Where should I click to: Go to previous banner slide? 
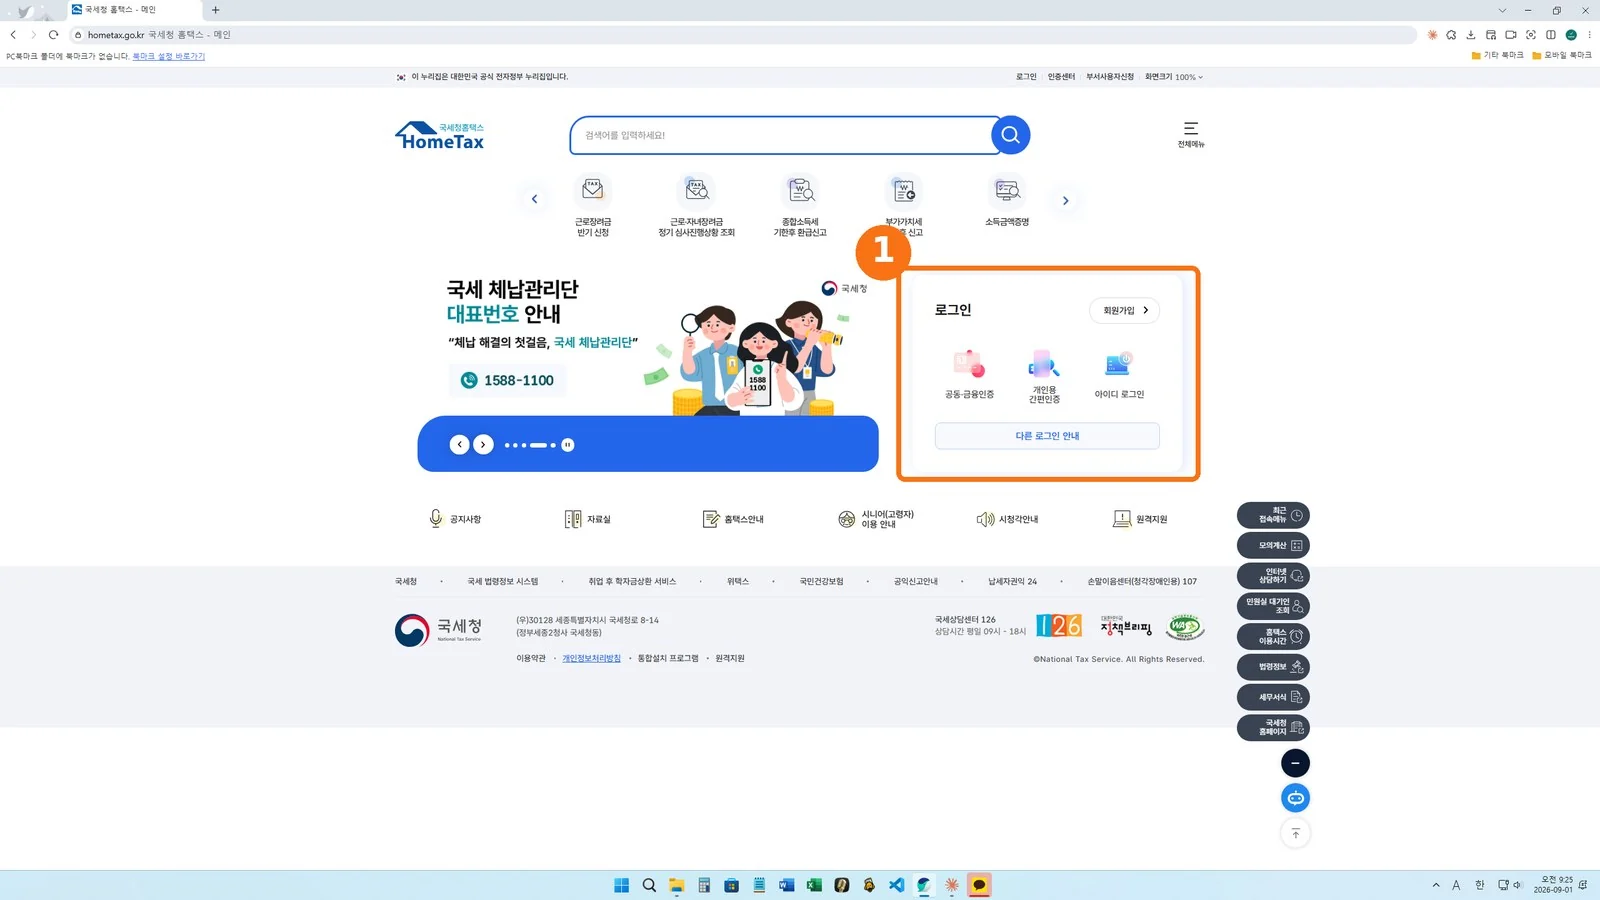(x=459, y=445)
